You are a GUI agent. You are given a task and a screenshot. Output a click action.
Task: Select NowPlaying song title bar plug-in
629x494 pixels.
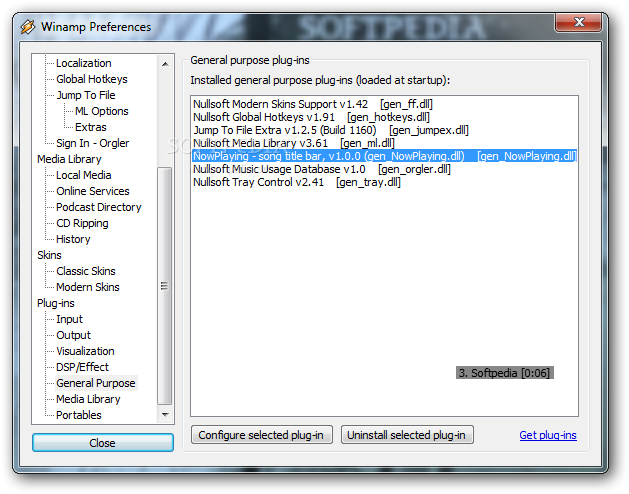coord(384,156)
